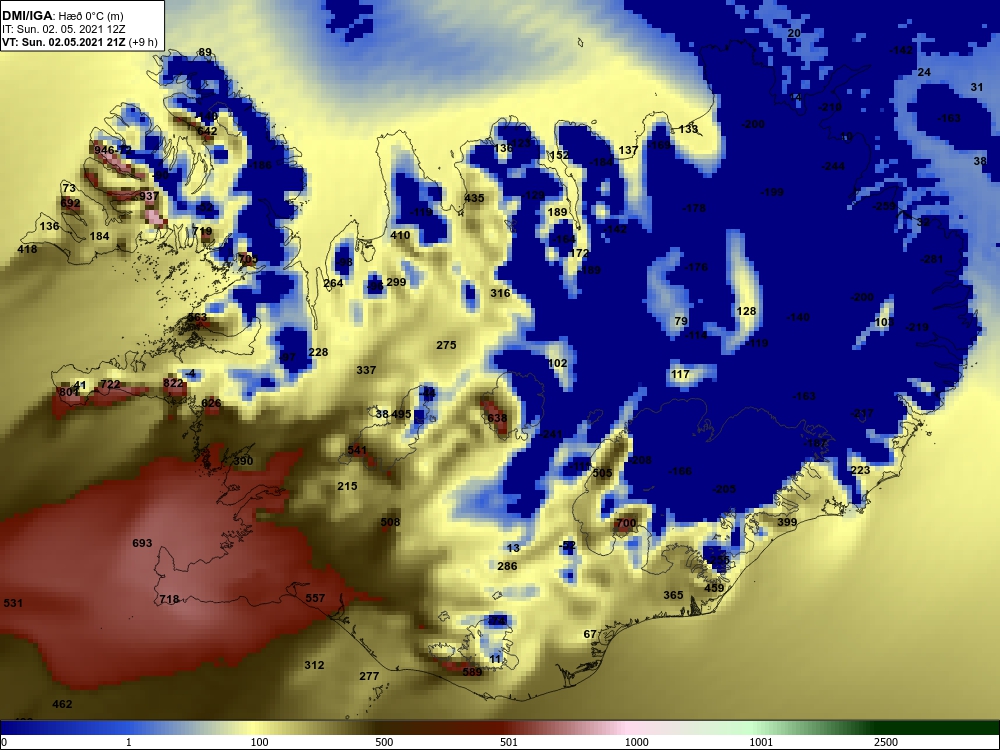This screenshot has height=750, width=1000.
Task: Click the map value '152'
Action: [559, 155]
